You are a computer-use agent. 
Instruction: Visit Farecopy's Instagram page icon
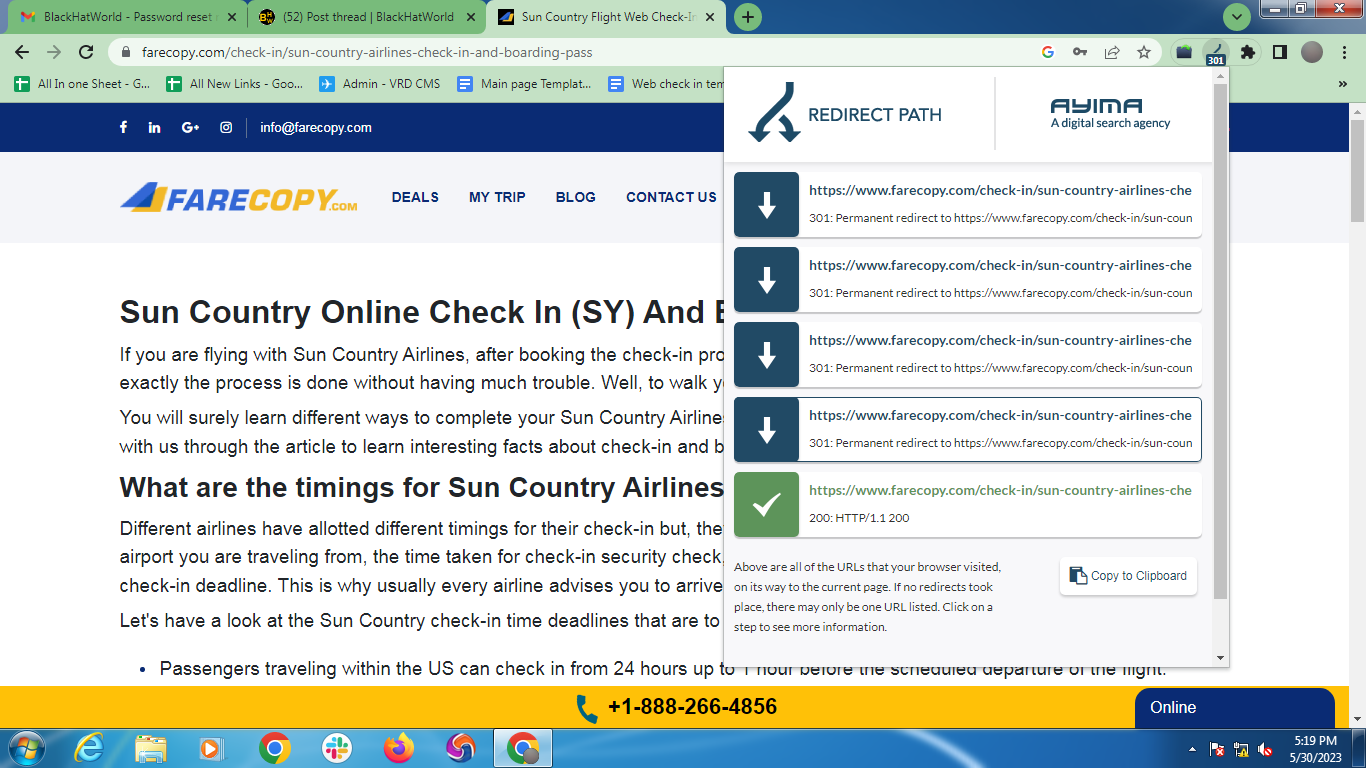[226, 127]
